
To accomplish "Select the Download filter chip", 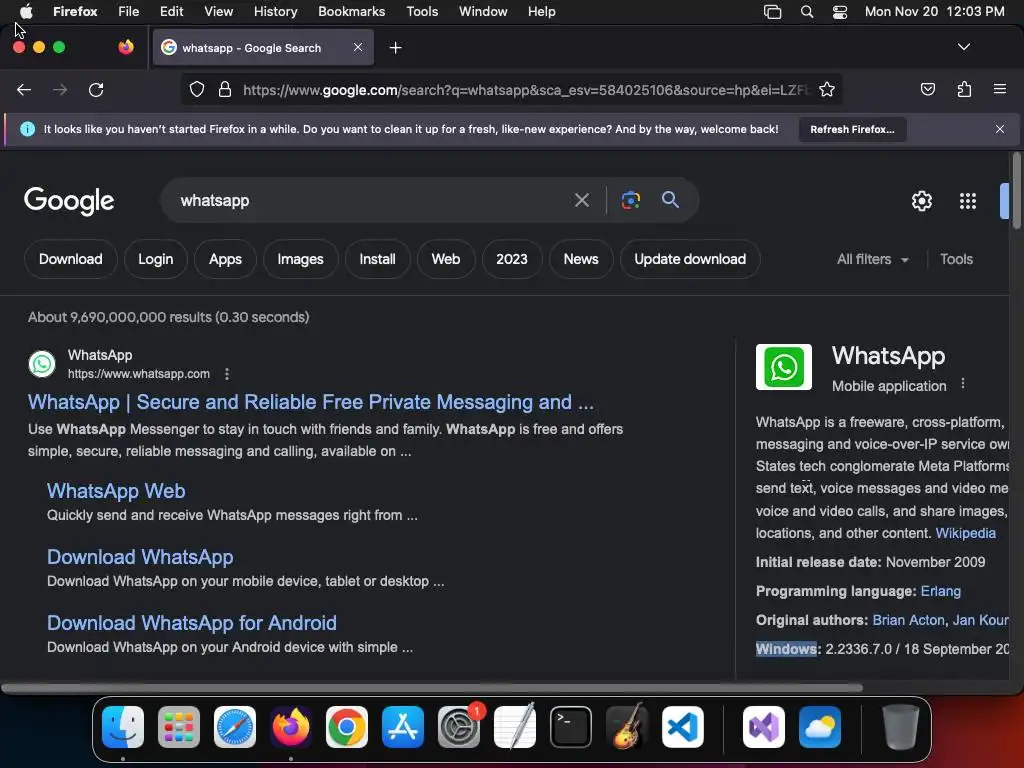I will (x=71, y=259).
